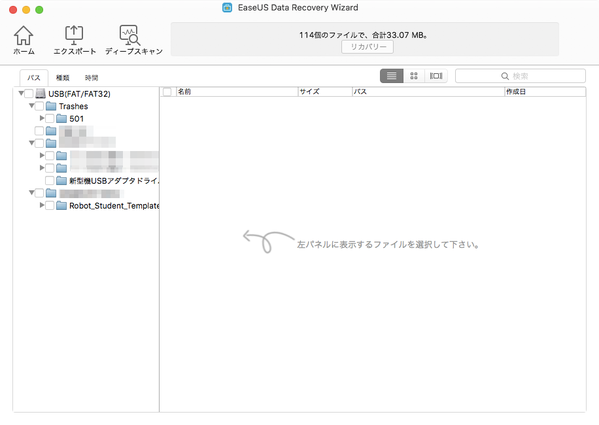Go to Home via ホーム icon
Screen dimensions: 599x425
point(24,36)
